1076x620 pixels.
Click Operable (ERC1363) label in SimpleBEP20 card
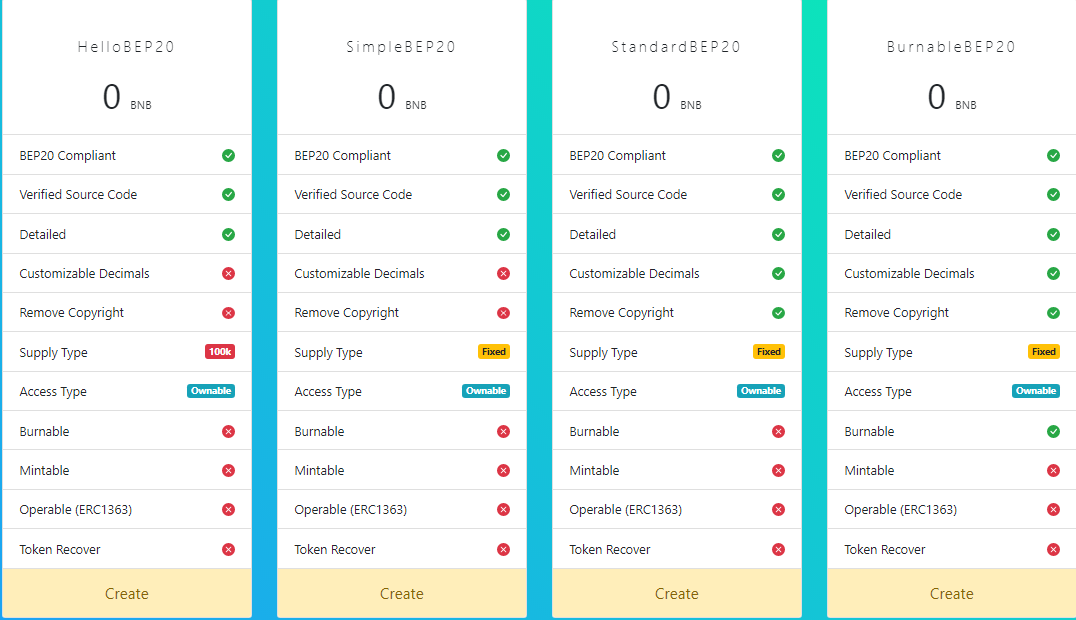[x=351, y=509]
